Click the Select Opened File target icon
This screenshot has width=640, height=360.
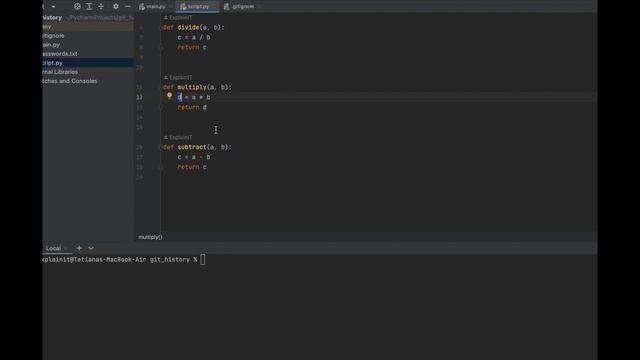pyautogui.click(x=77, y=7)
